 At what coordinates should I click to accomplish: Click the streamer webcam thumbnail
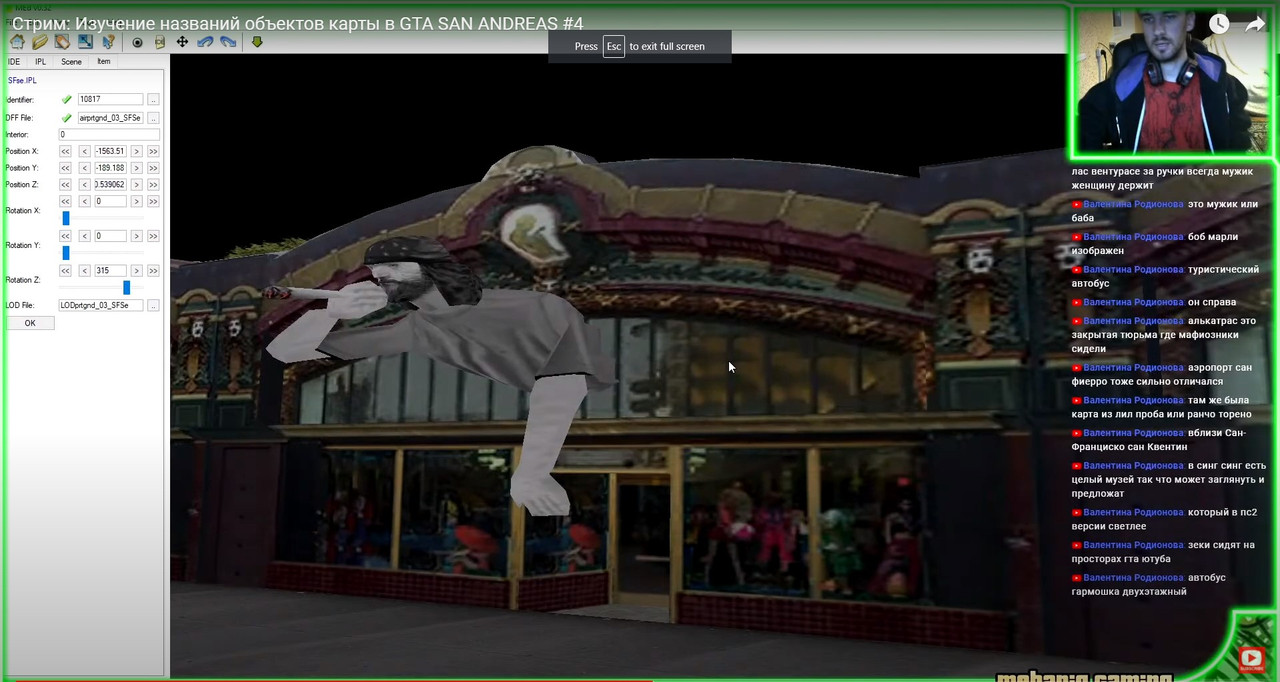tap(1172, 80)
